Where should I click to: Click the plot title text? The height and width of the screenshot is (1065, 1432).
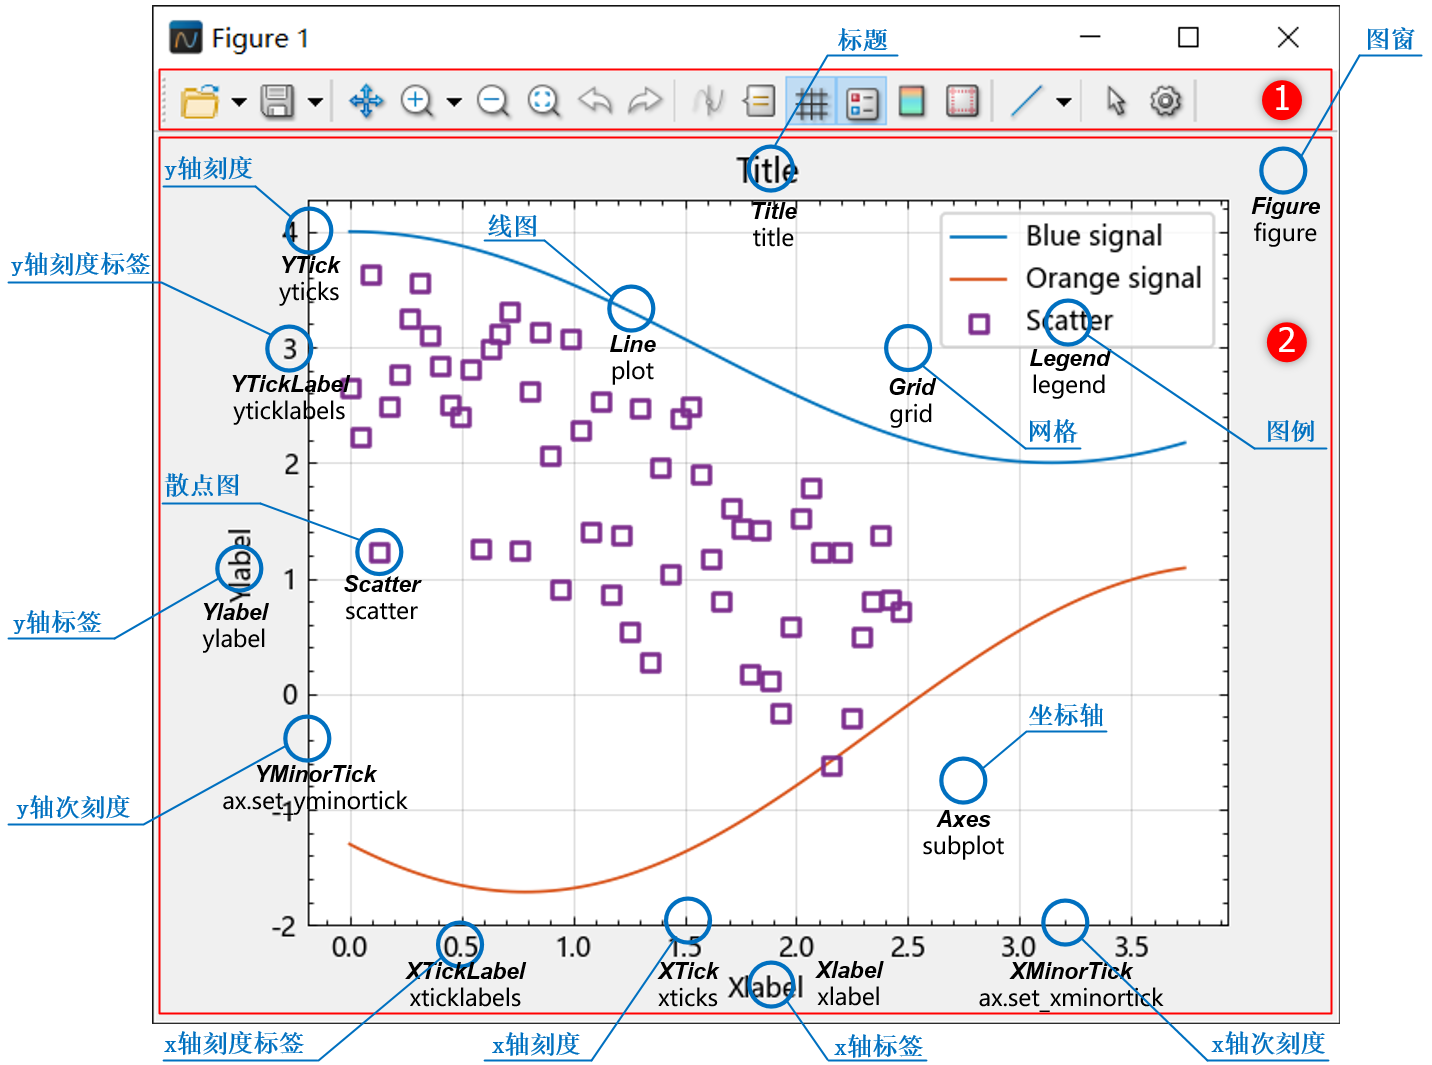[x=767, y=171]
